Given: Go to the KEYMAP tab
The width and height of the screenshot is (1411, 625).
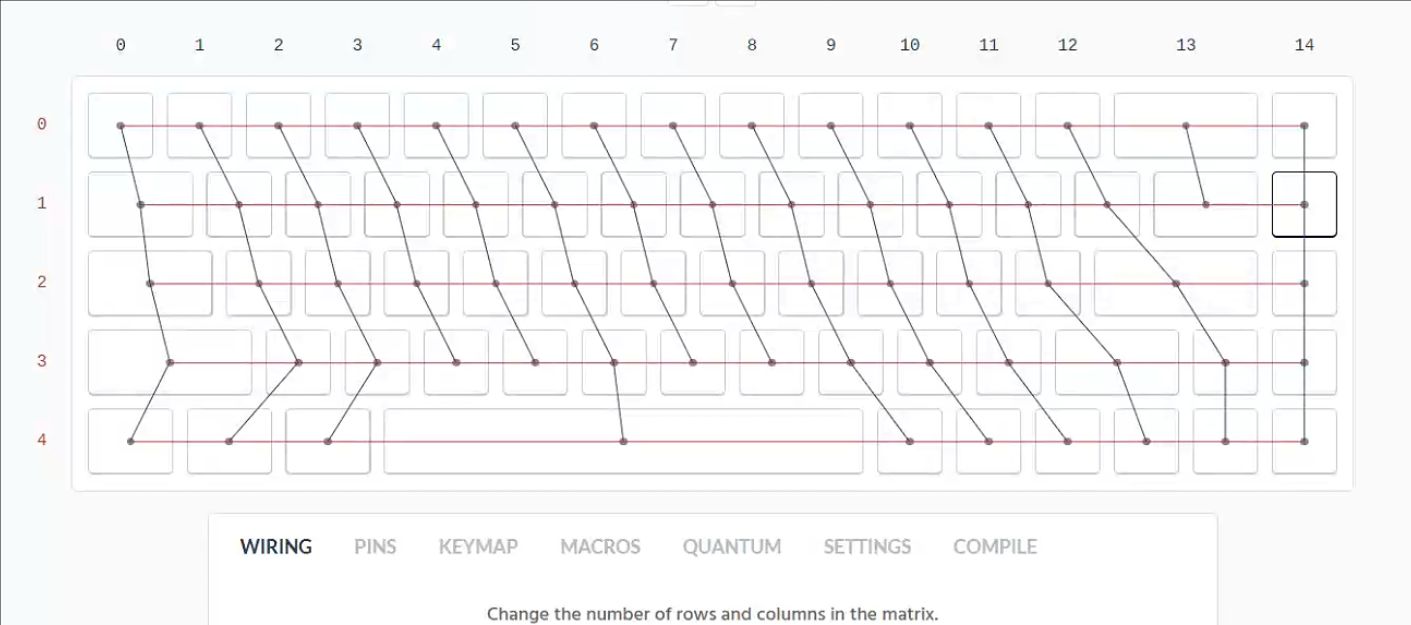Looking at the screenshot, I should [478, 547].
